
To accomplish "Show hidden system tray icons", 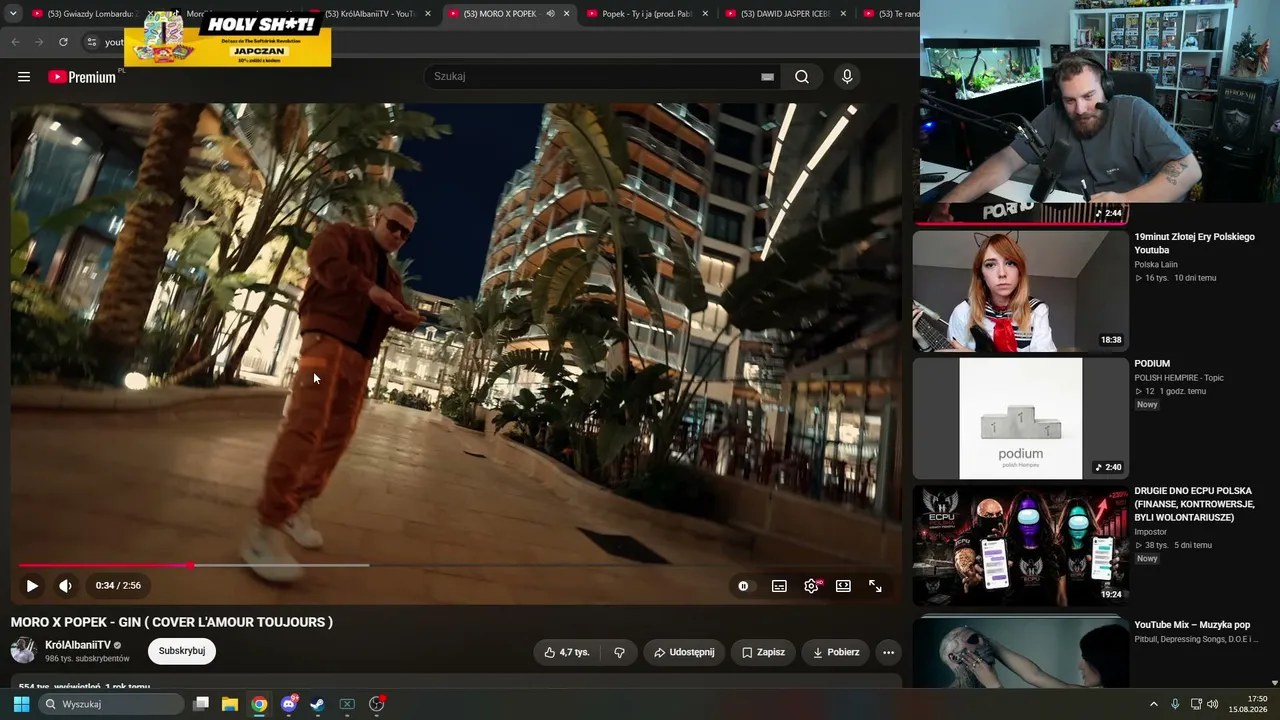I will pos(1153,704).
